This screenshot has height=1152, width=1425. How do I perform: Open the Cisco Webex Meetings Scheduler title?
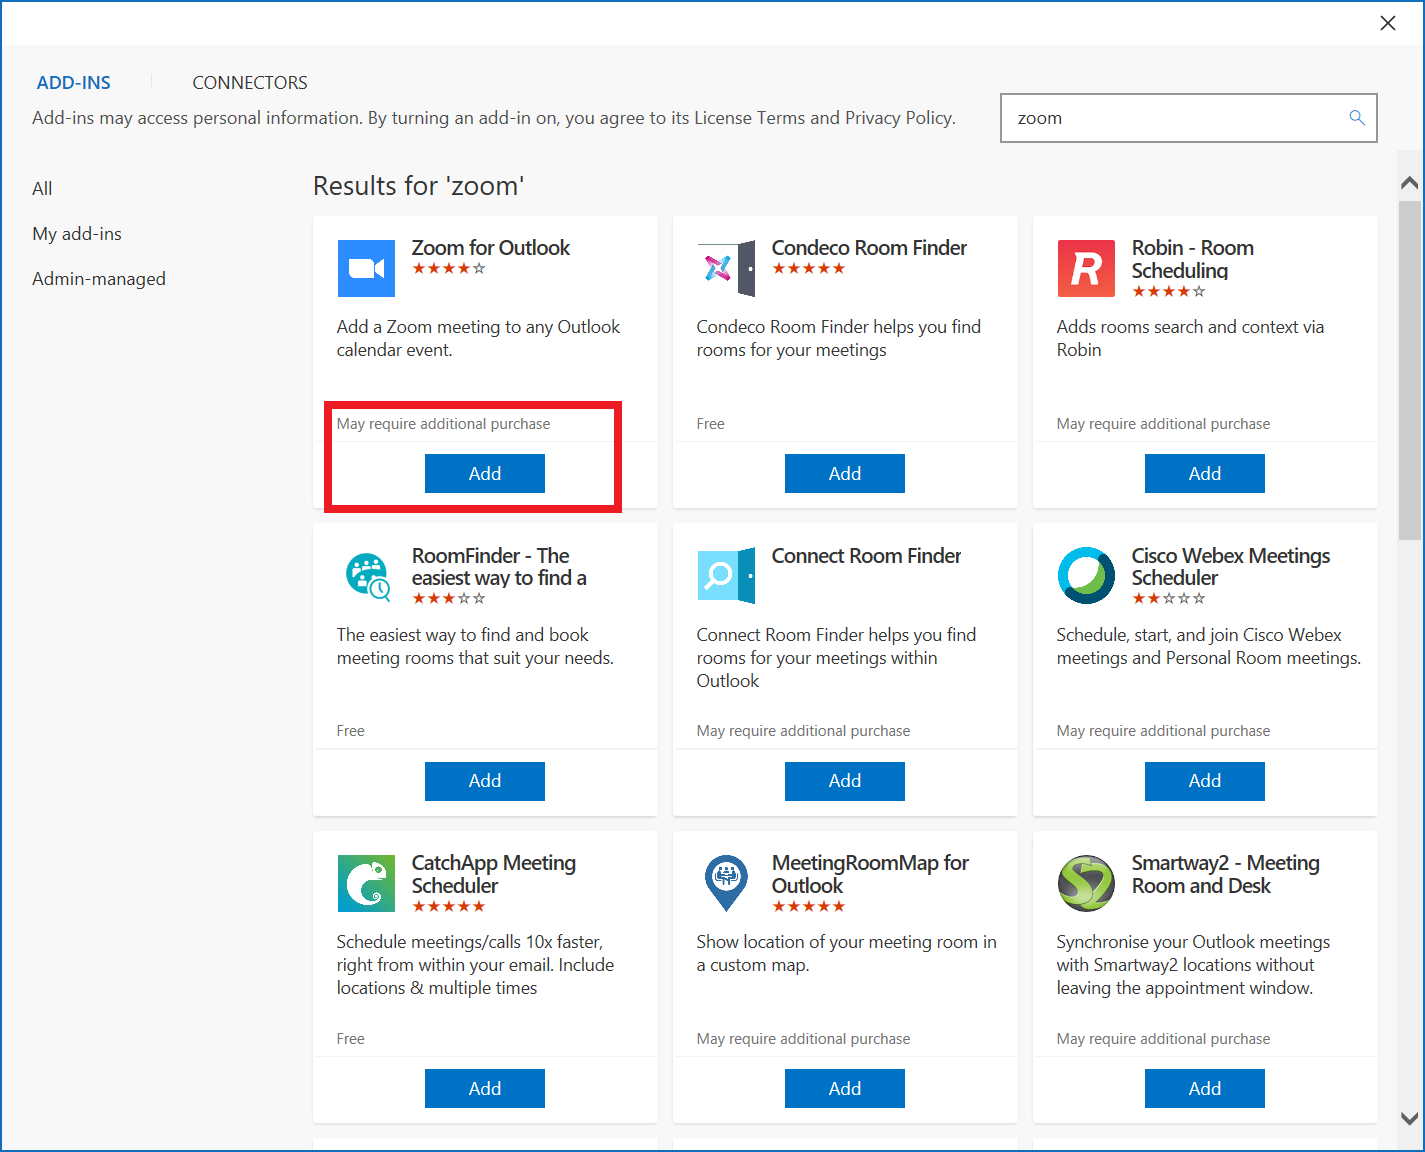pyautogui.click(x=1231, y=567)
